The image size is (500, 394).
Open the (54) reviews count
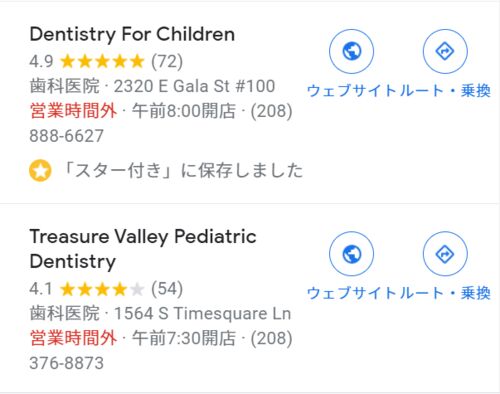point(167,289)
